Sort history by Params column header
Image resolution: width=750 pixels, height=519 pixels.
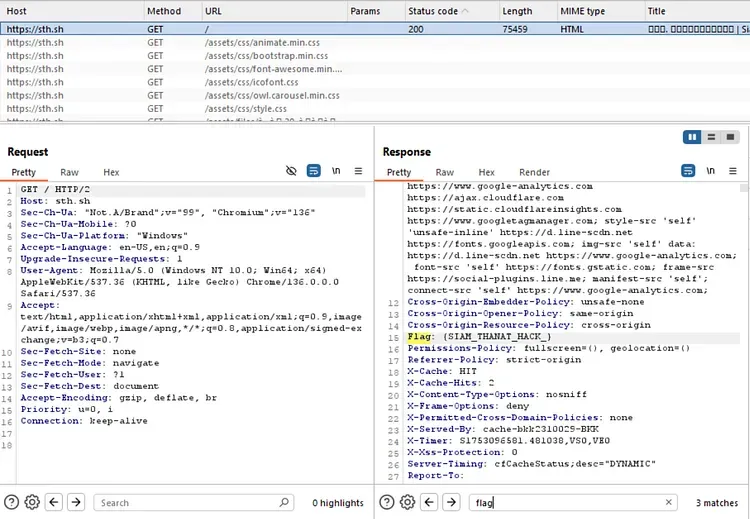[376, 11]
